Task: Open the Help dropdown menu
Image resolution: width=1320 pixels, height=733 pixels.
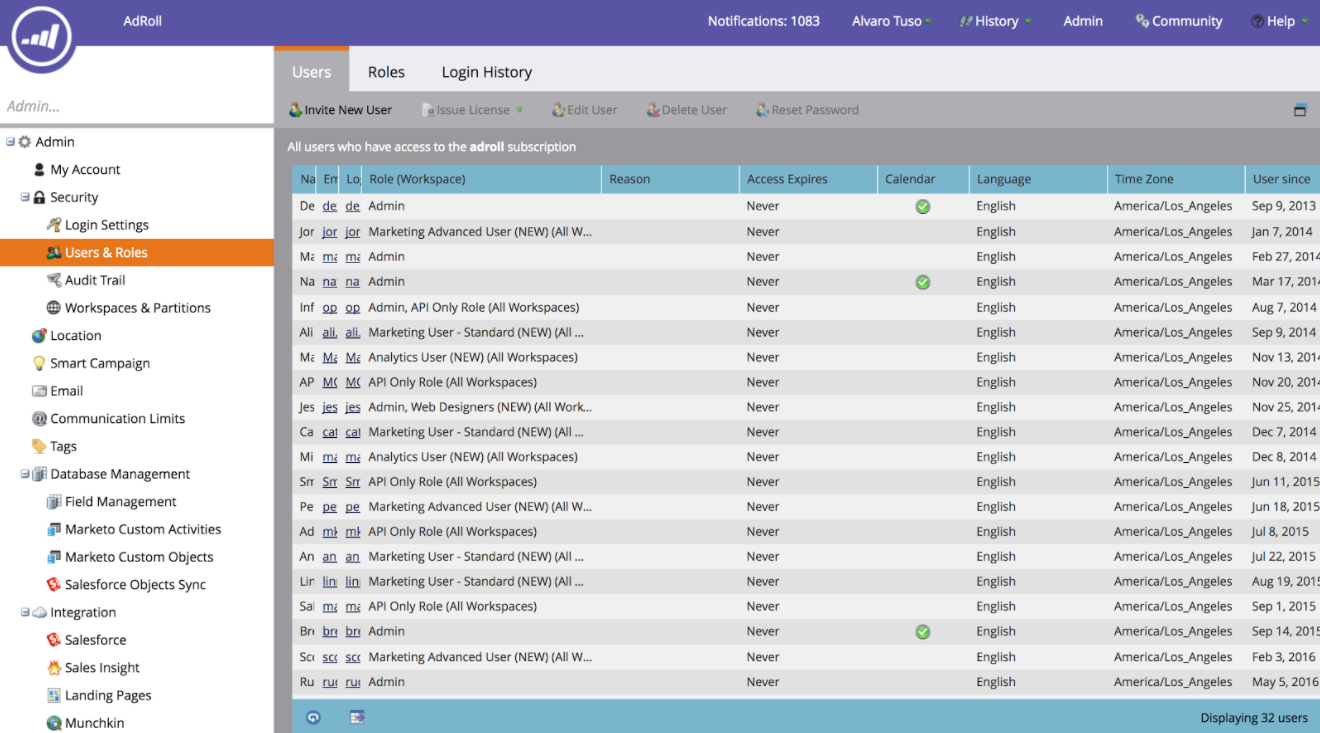Action: [x=1279, y=21]
